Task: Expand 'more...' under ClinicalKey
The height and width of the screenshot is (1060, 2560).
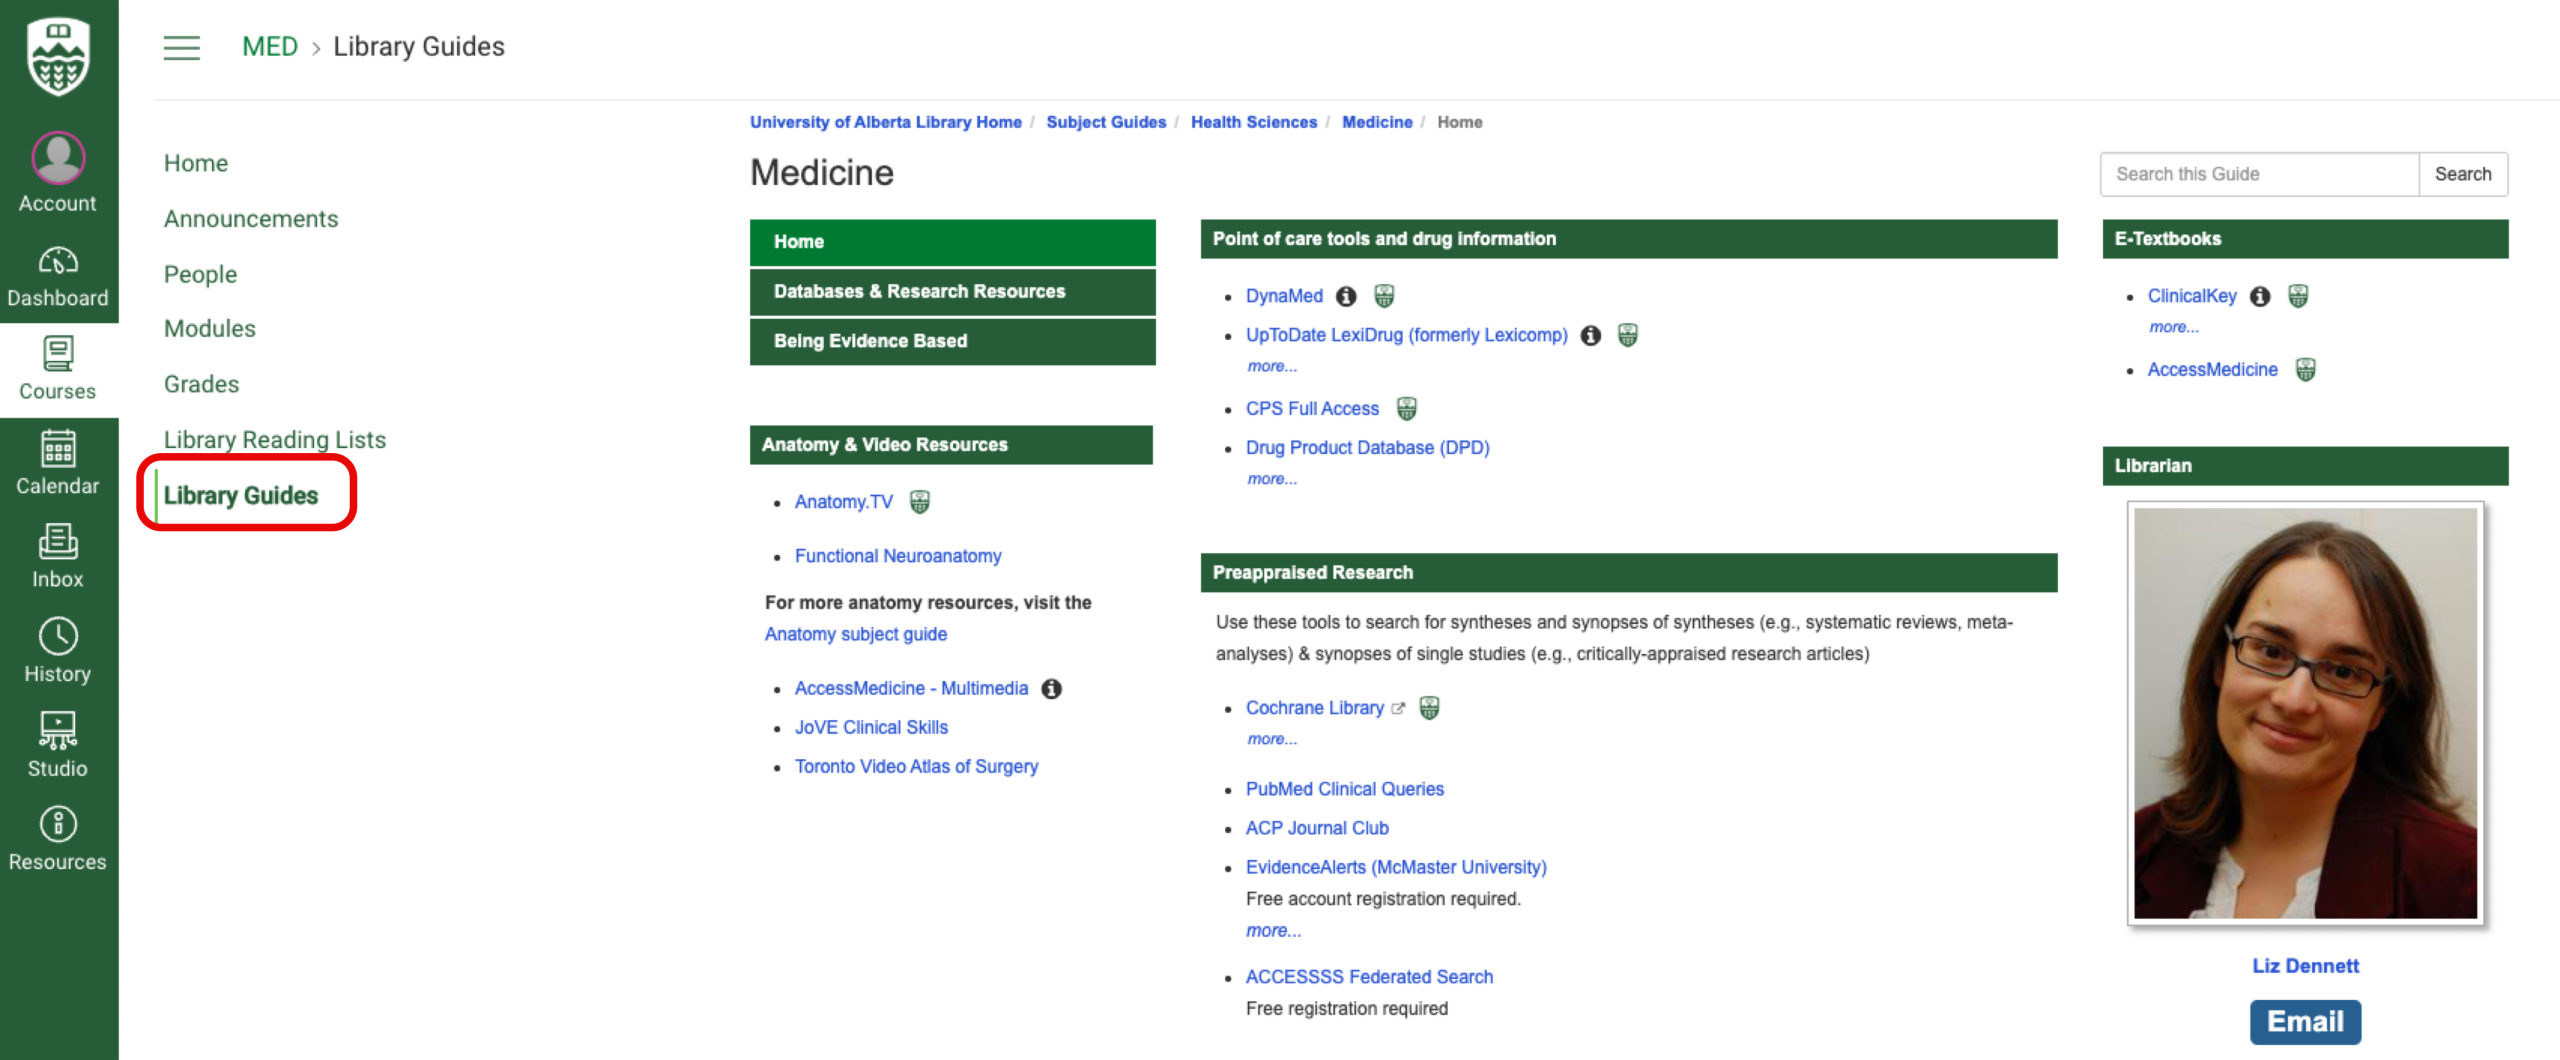Action: tap(2174, 327)
